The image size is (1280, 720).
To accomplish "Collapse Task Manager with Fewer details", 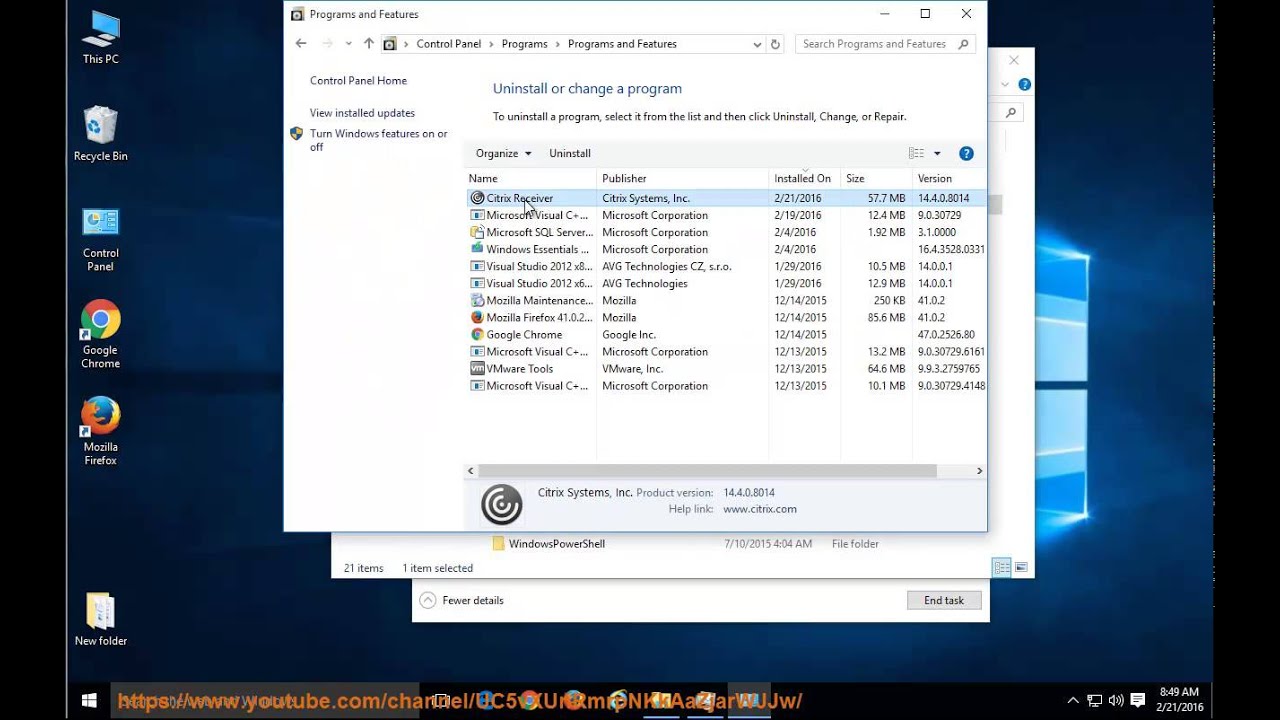I will (462, 600).
